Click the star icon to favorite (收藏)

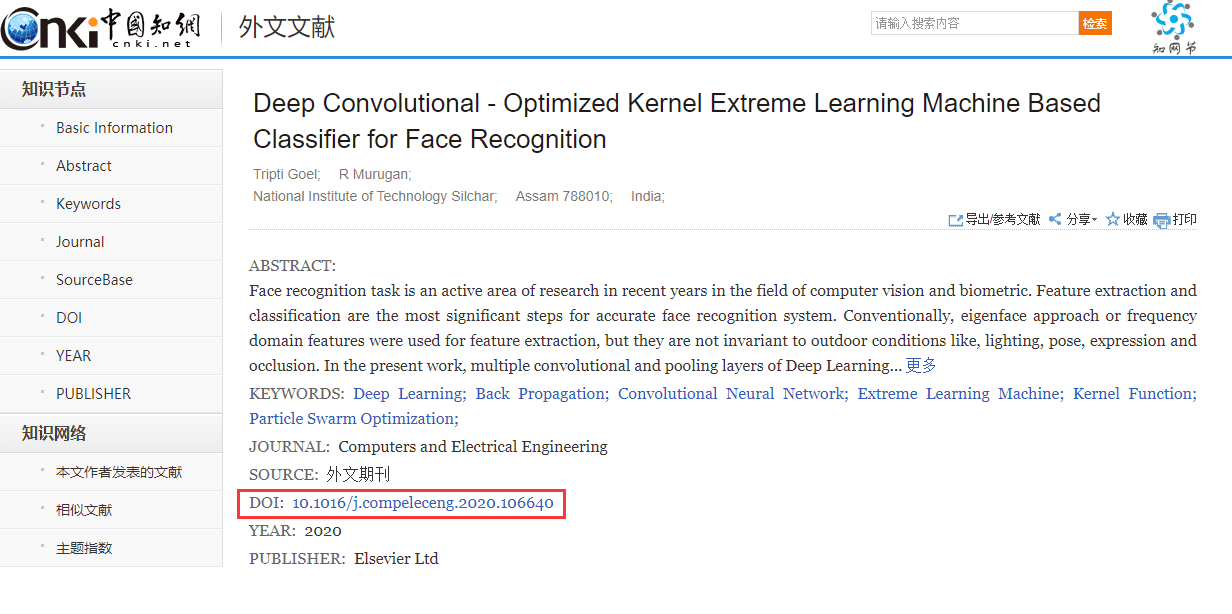pyautogui.click(x=1112, y=220)
